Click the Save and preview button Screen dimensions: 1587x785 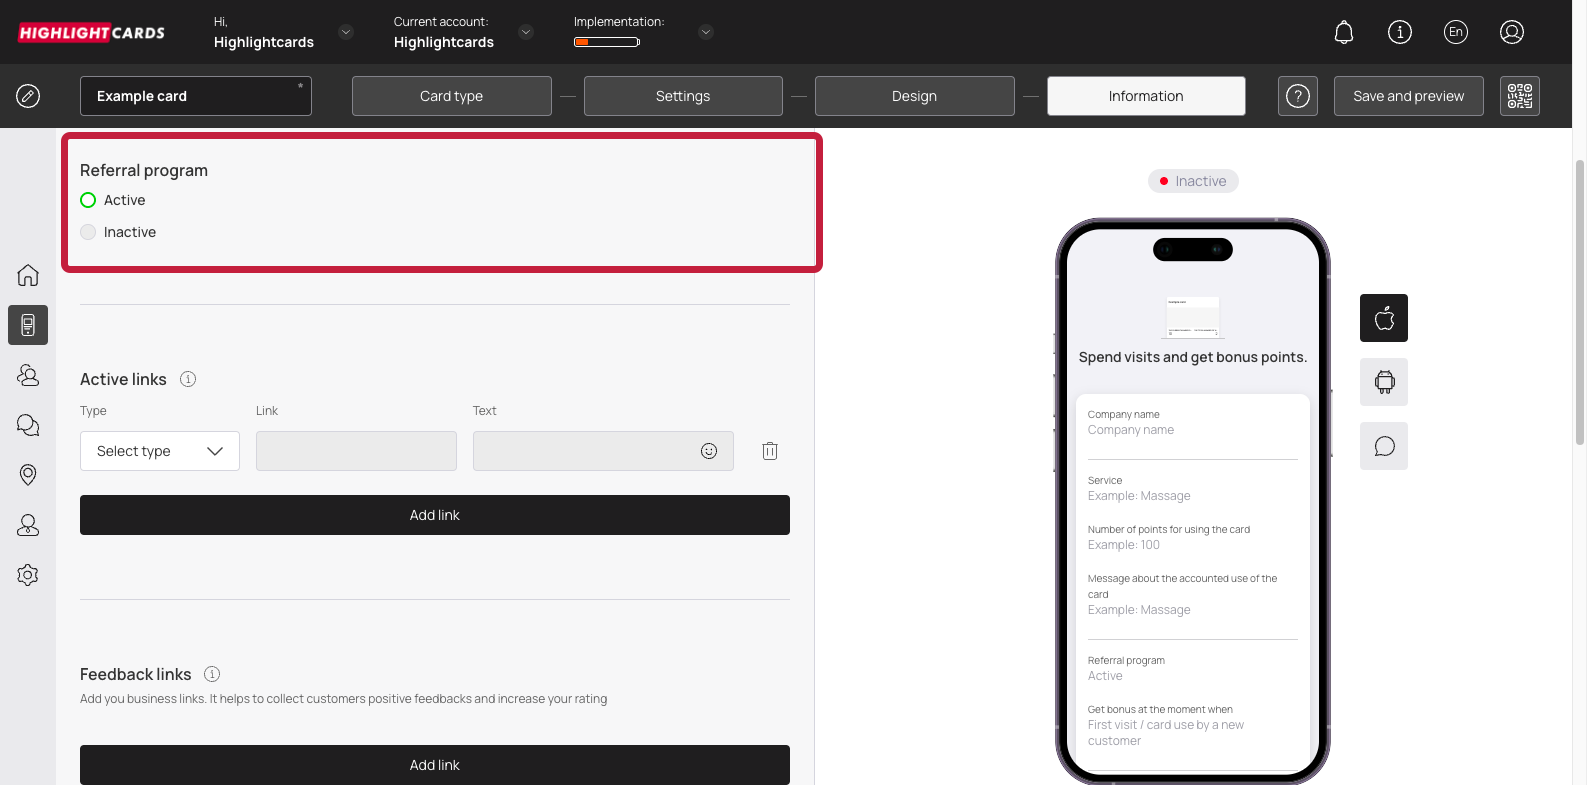[1408, 96]
